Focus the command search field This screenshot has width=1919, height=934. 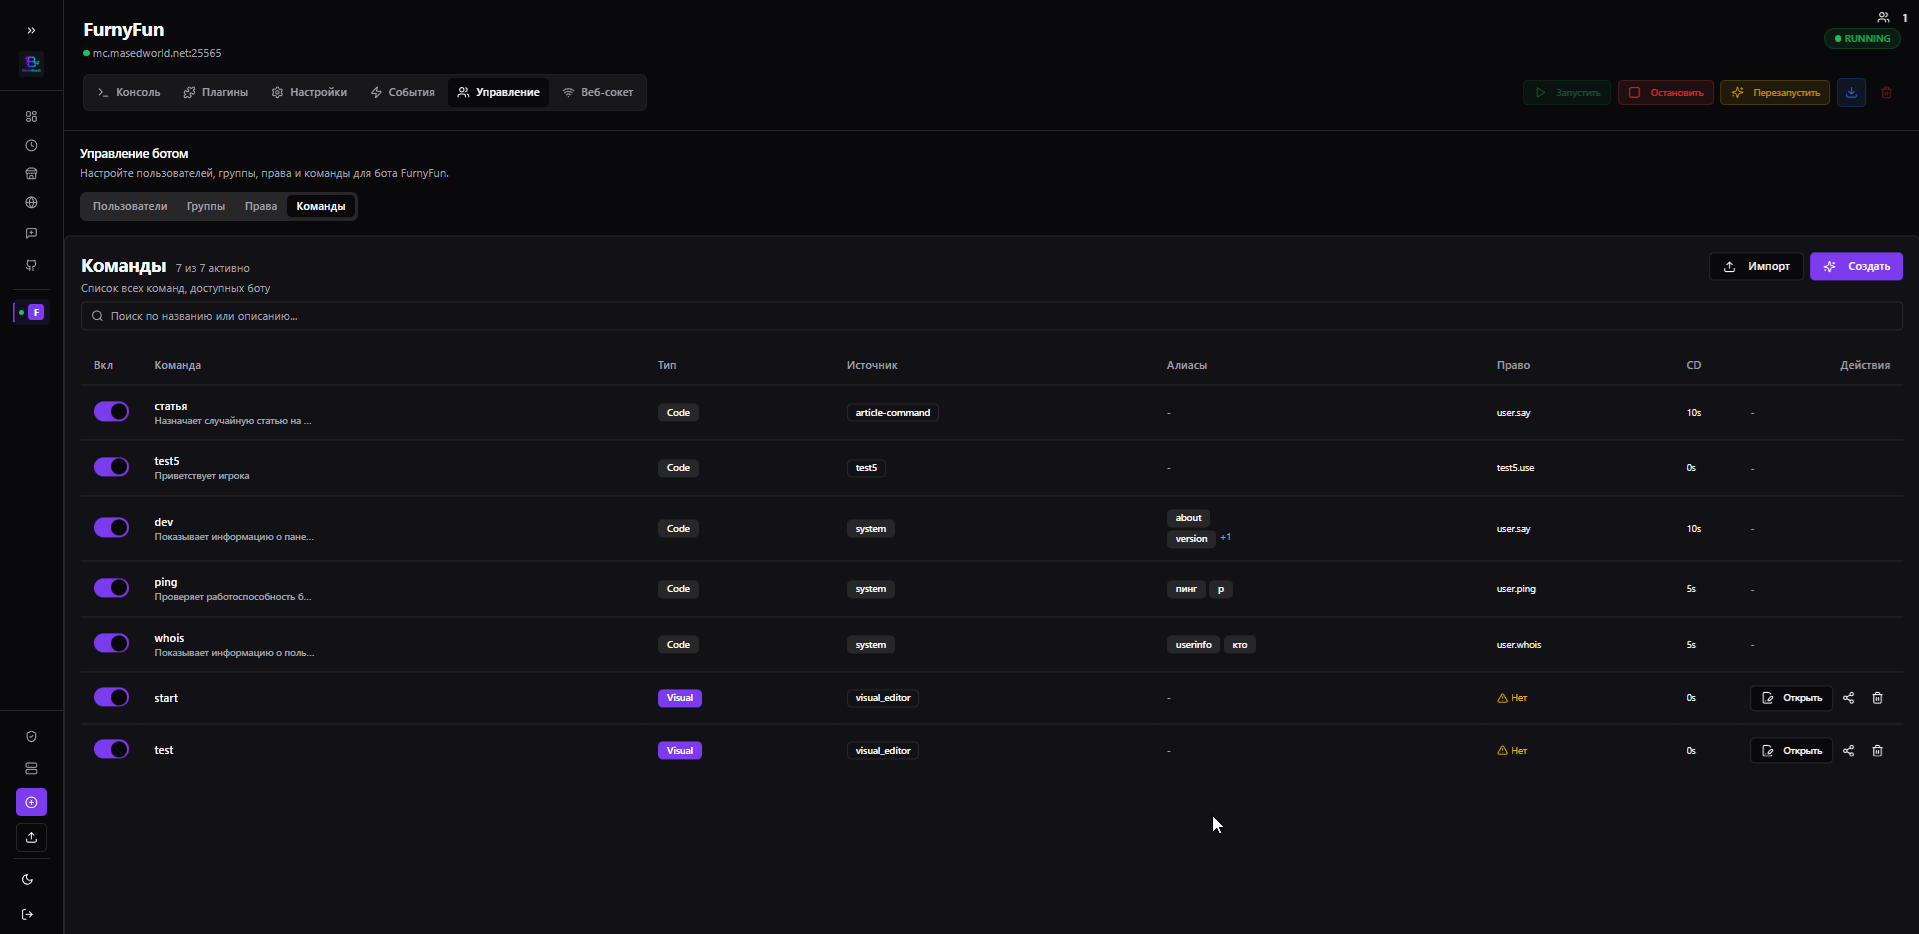[992, 316]
